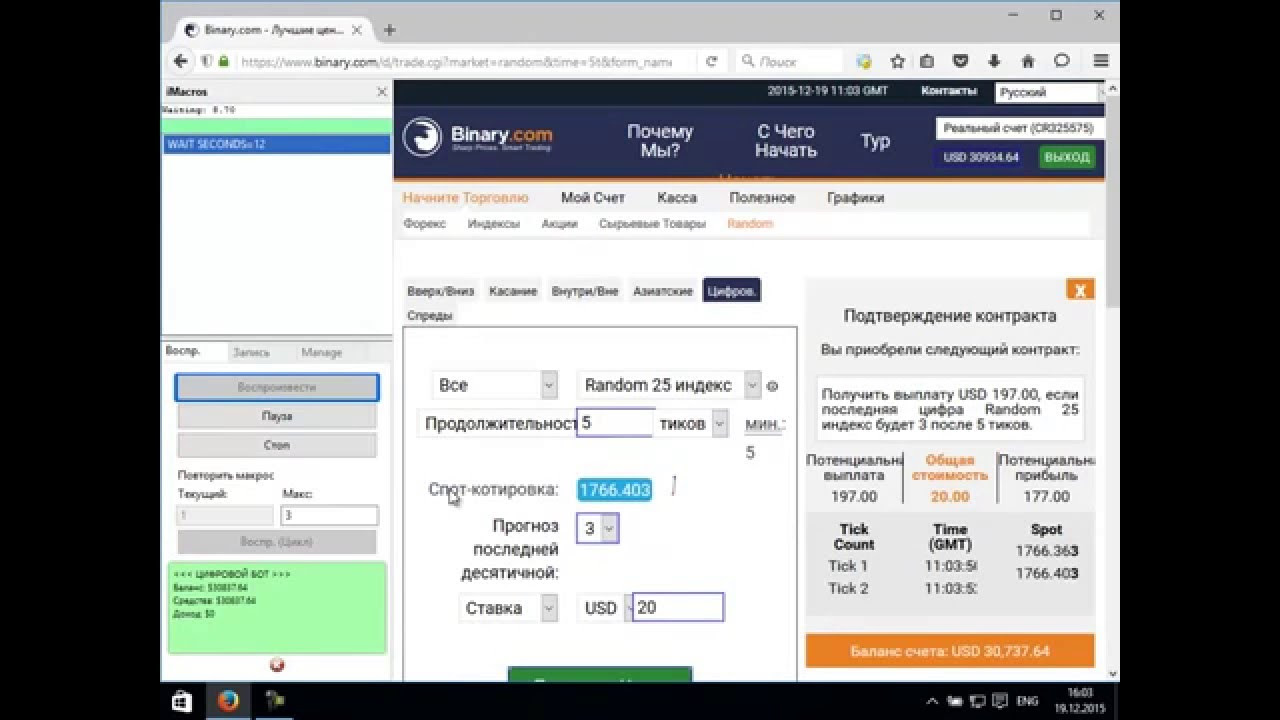
Task: Switch to Касание trade tab
Action: coord(513,291)
